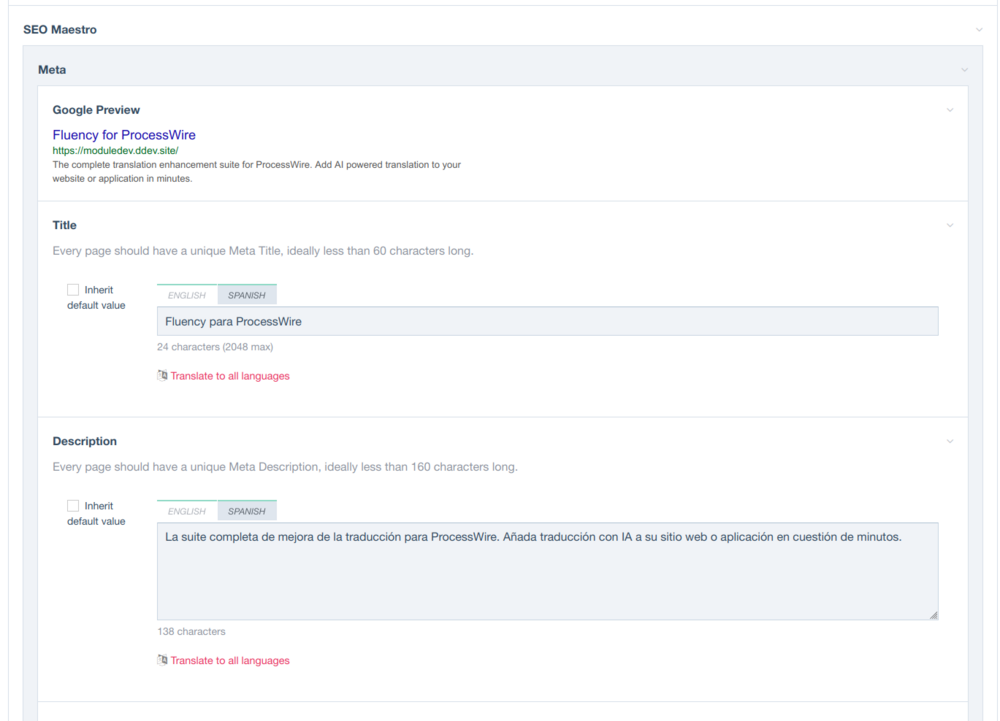The height and width of the screenshot is (721, 1000).
Task: Switch to the ENGLISH tab for the Description field
Action: [x=186, y=510]
